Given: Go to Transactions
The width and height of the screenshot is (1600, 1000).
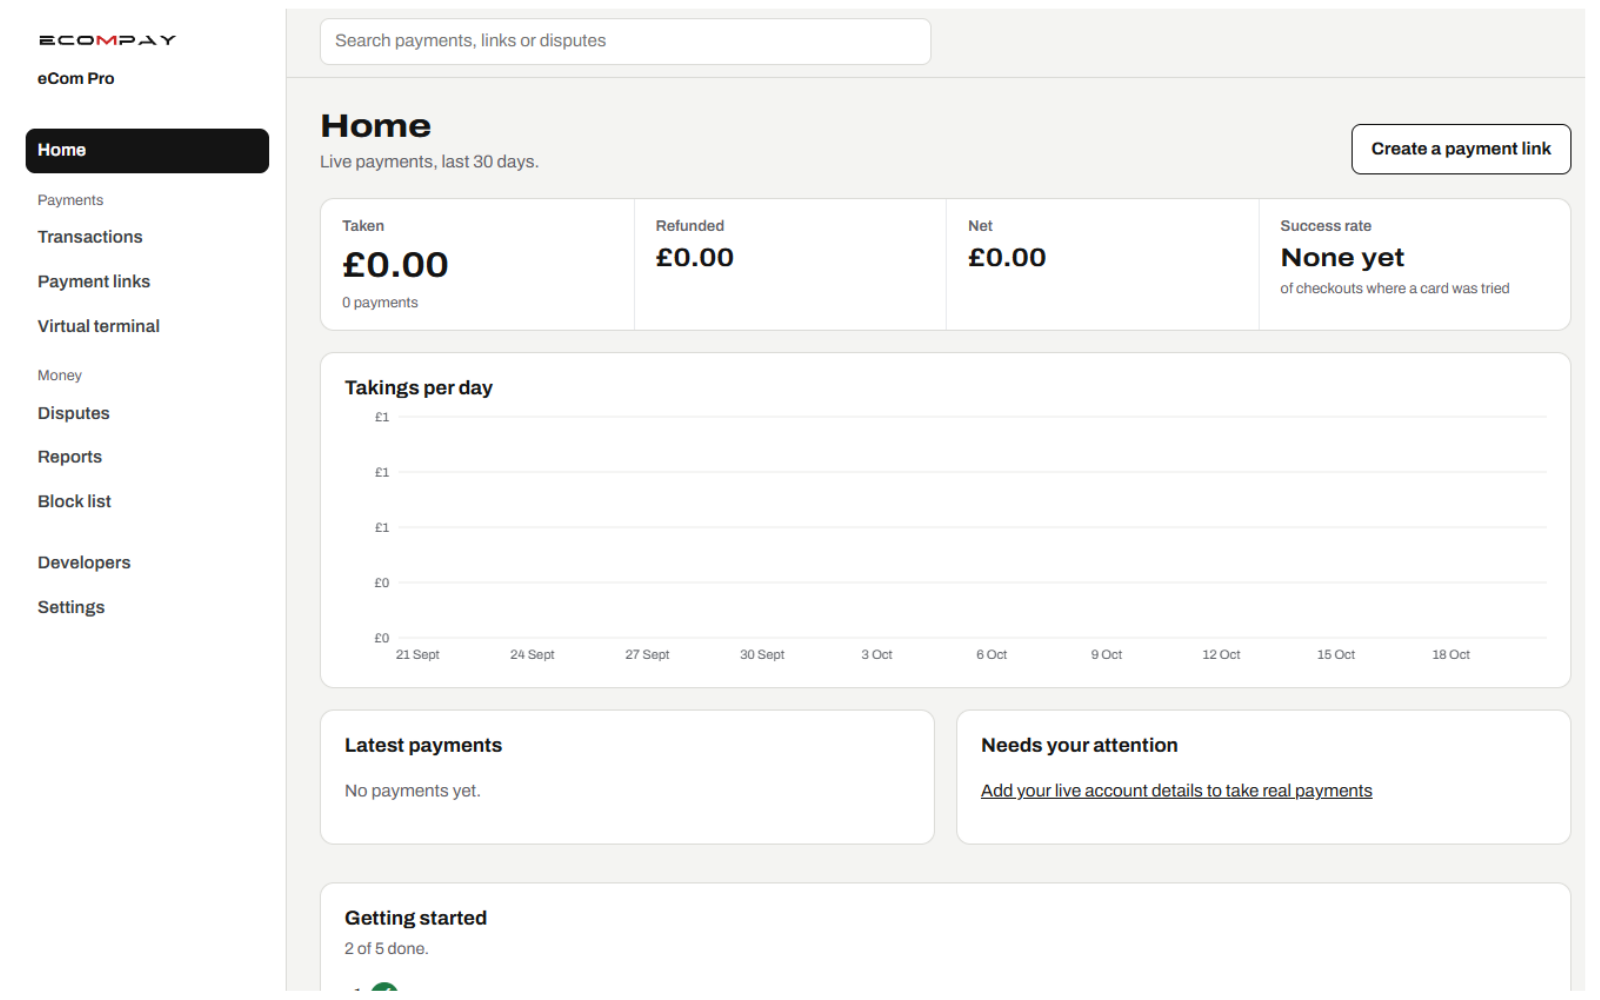Looking at the screenshot, I should (x=90, y=237).
